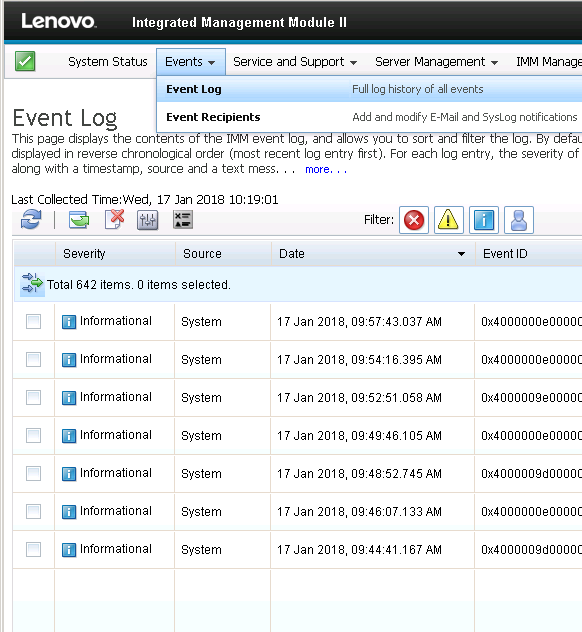Click the info icon in the 09:57:43.037 row
This screenshot has height=632, width=582.
69,322
